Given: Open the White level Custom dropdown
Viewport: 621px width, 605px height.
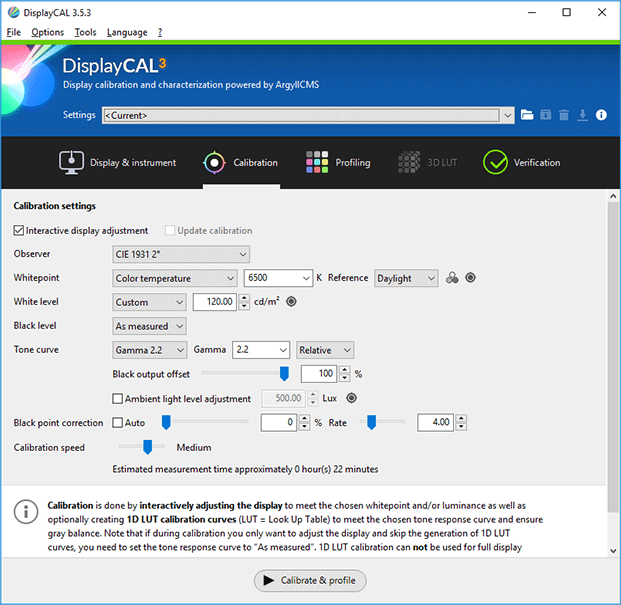Looking at the screenshot, I should [149, 302].
